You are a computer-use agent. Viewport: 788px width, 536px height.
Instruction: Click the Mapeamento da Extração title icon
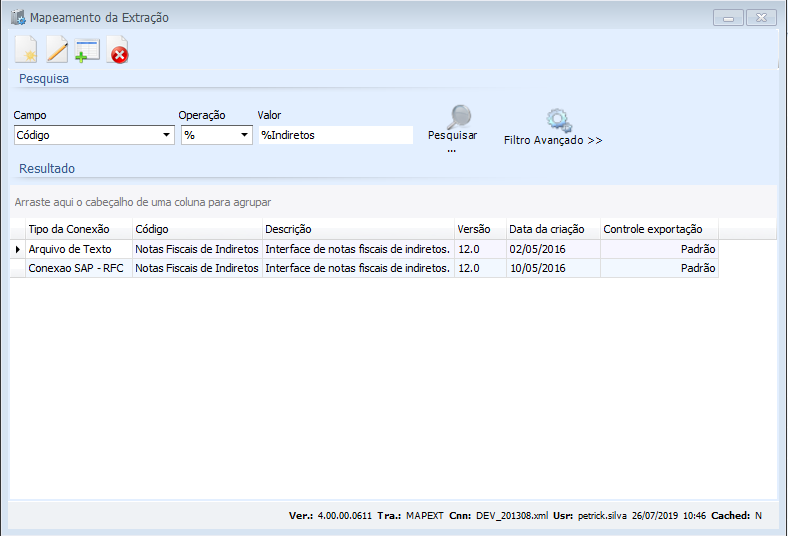click(18, 17)
